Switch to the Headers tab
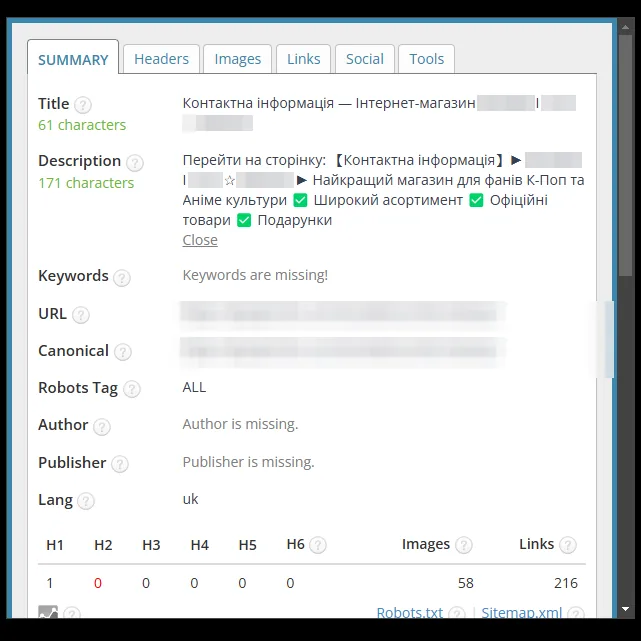 click(x=161, y=59)
